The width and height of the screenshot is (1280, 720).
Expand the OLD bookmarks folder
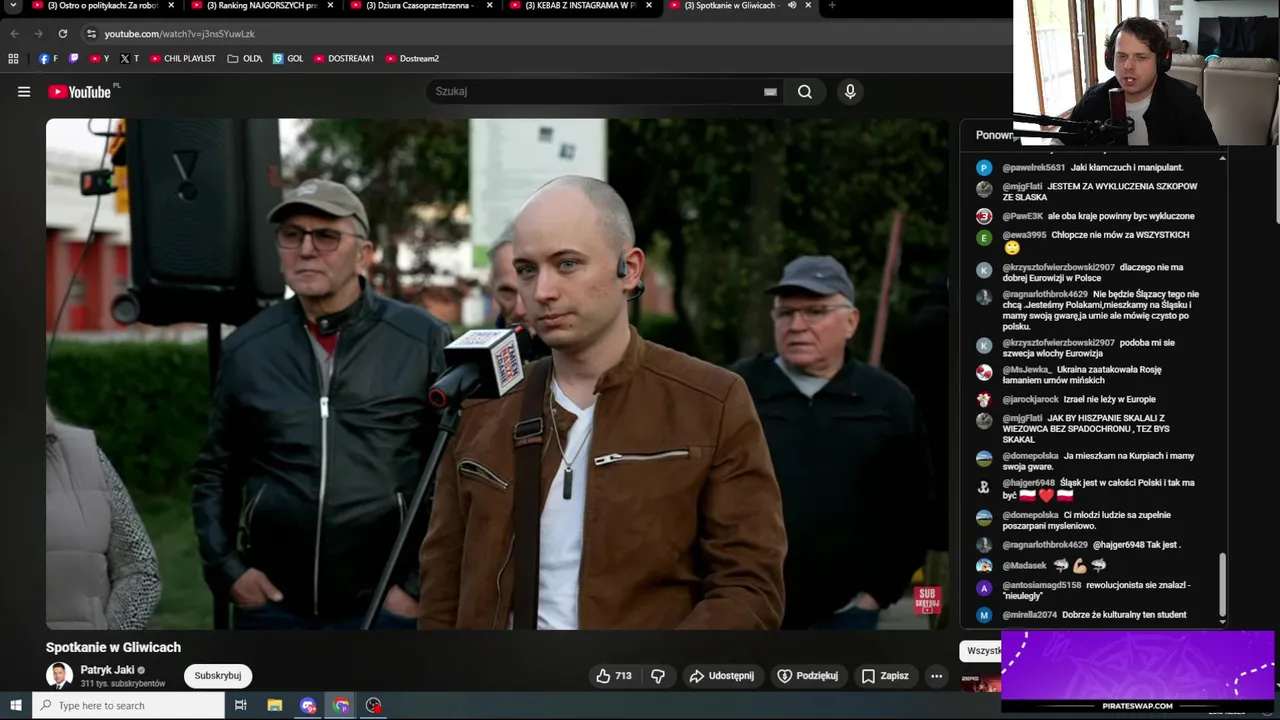point(245,59)
